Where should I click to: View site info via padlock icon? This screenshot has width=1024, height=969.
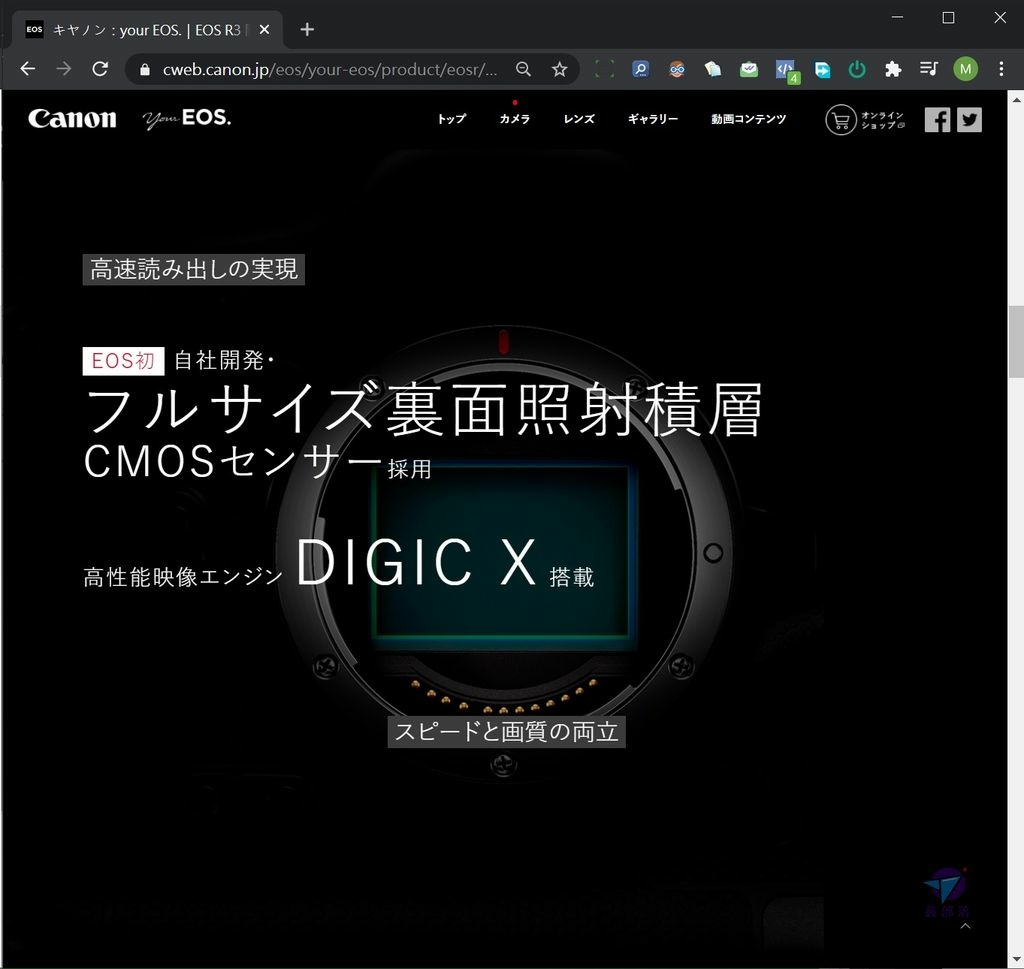coord(145,69)
